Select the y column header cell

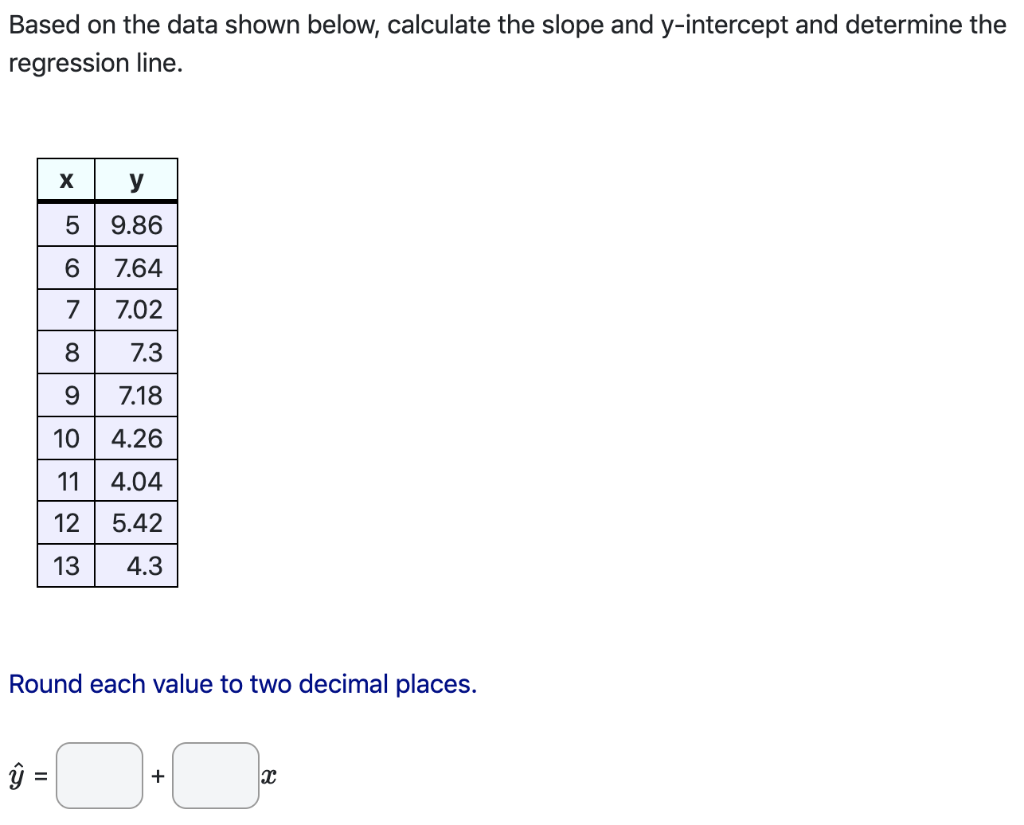[136, 180]
